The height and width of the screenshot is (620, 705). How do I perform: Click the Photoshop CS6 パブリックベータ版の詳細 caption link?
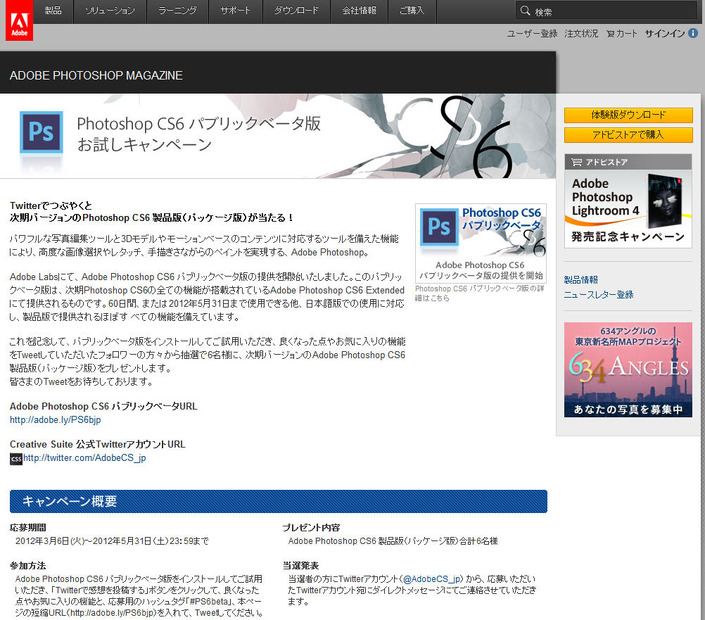pyautogui.click(x=479, y=293)
